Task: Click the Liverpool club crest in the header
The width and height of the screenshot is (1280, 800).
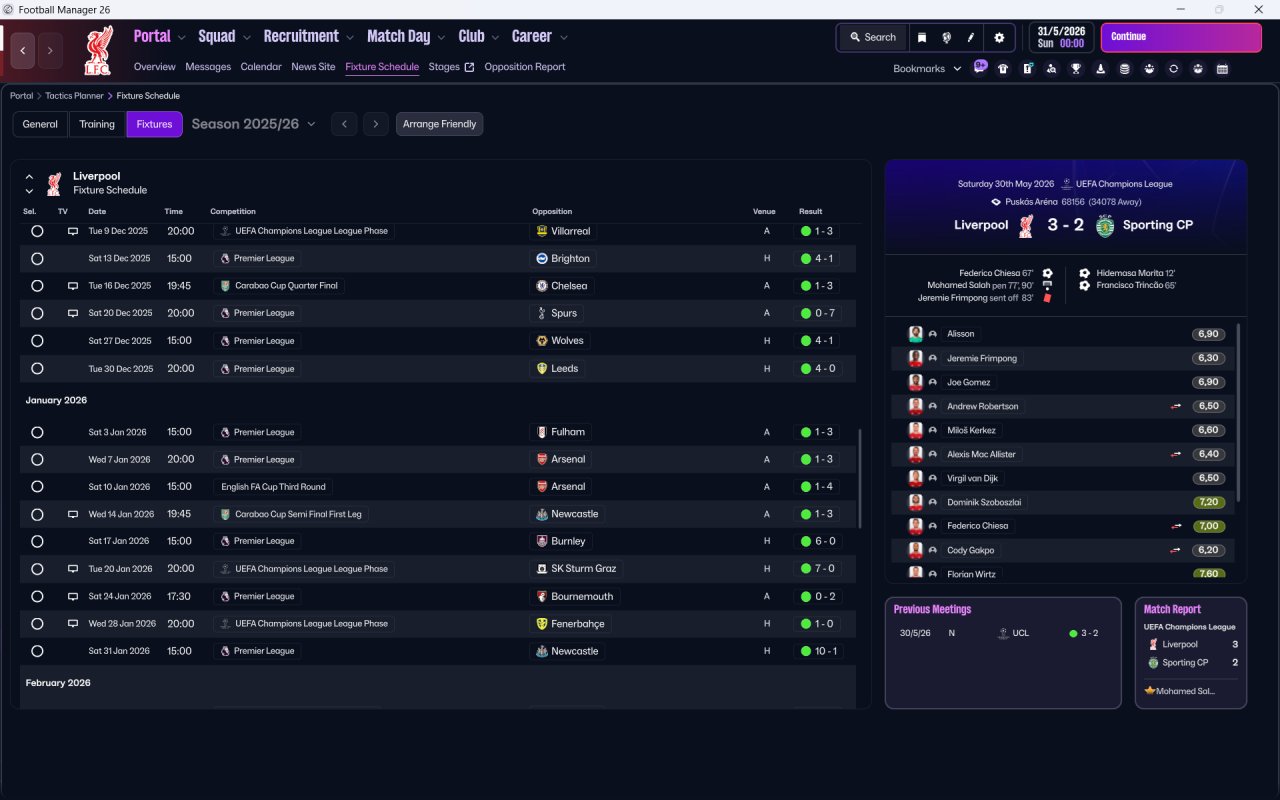Action: click(97, 51)
